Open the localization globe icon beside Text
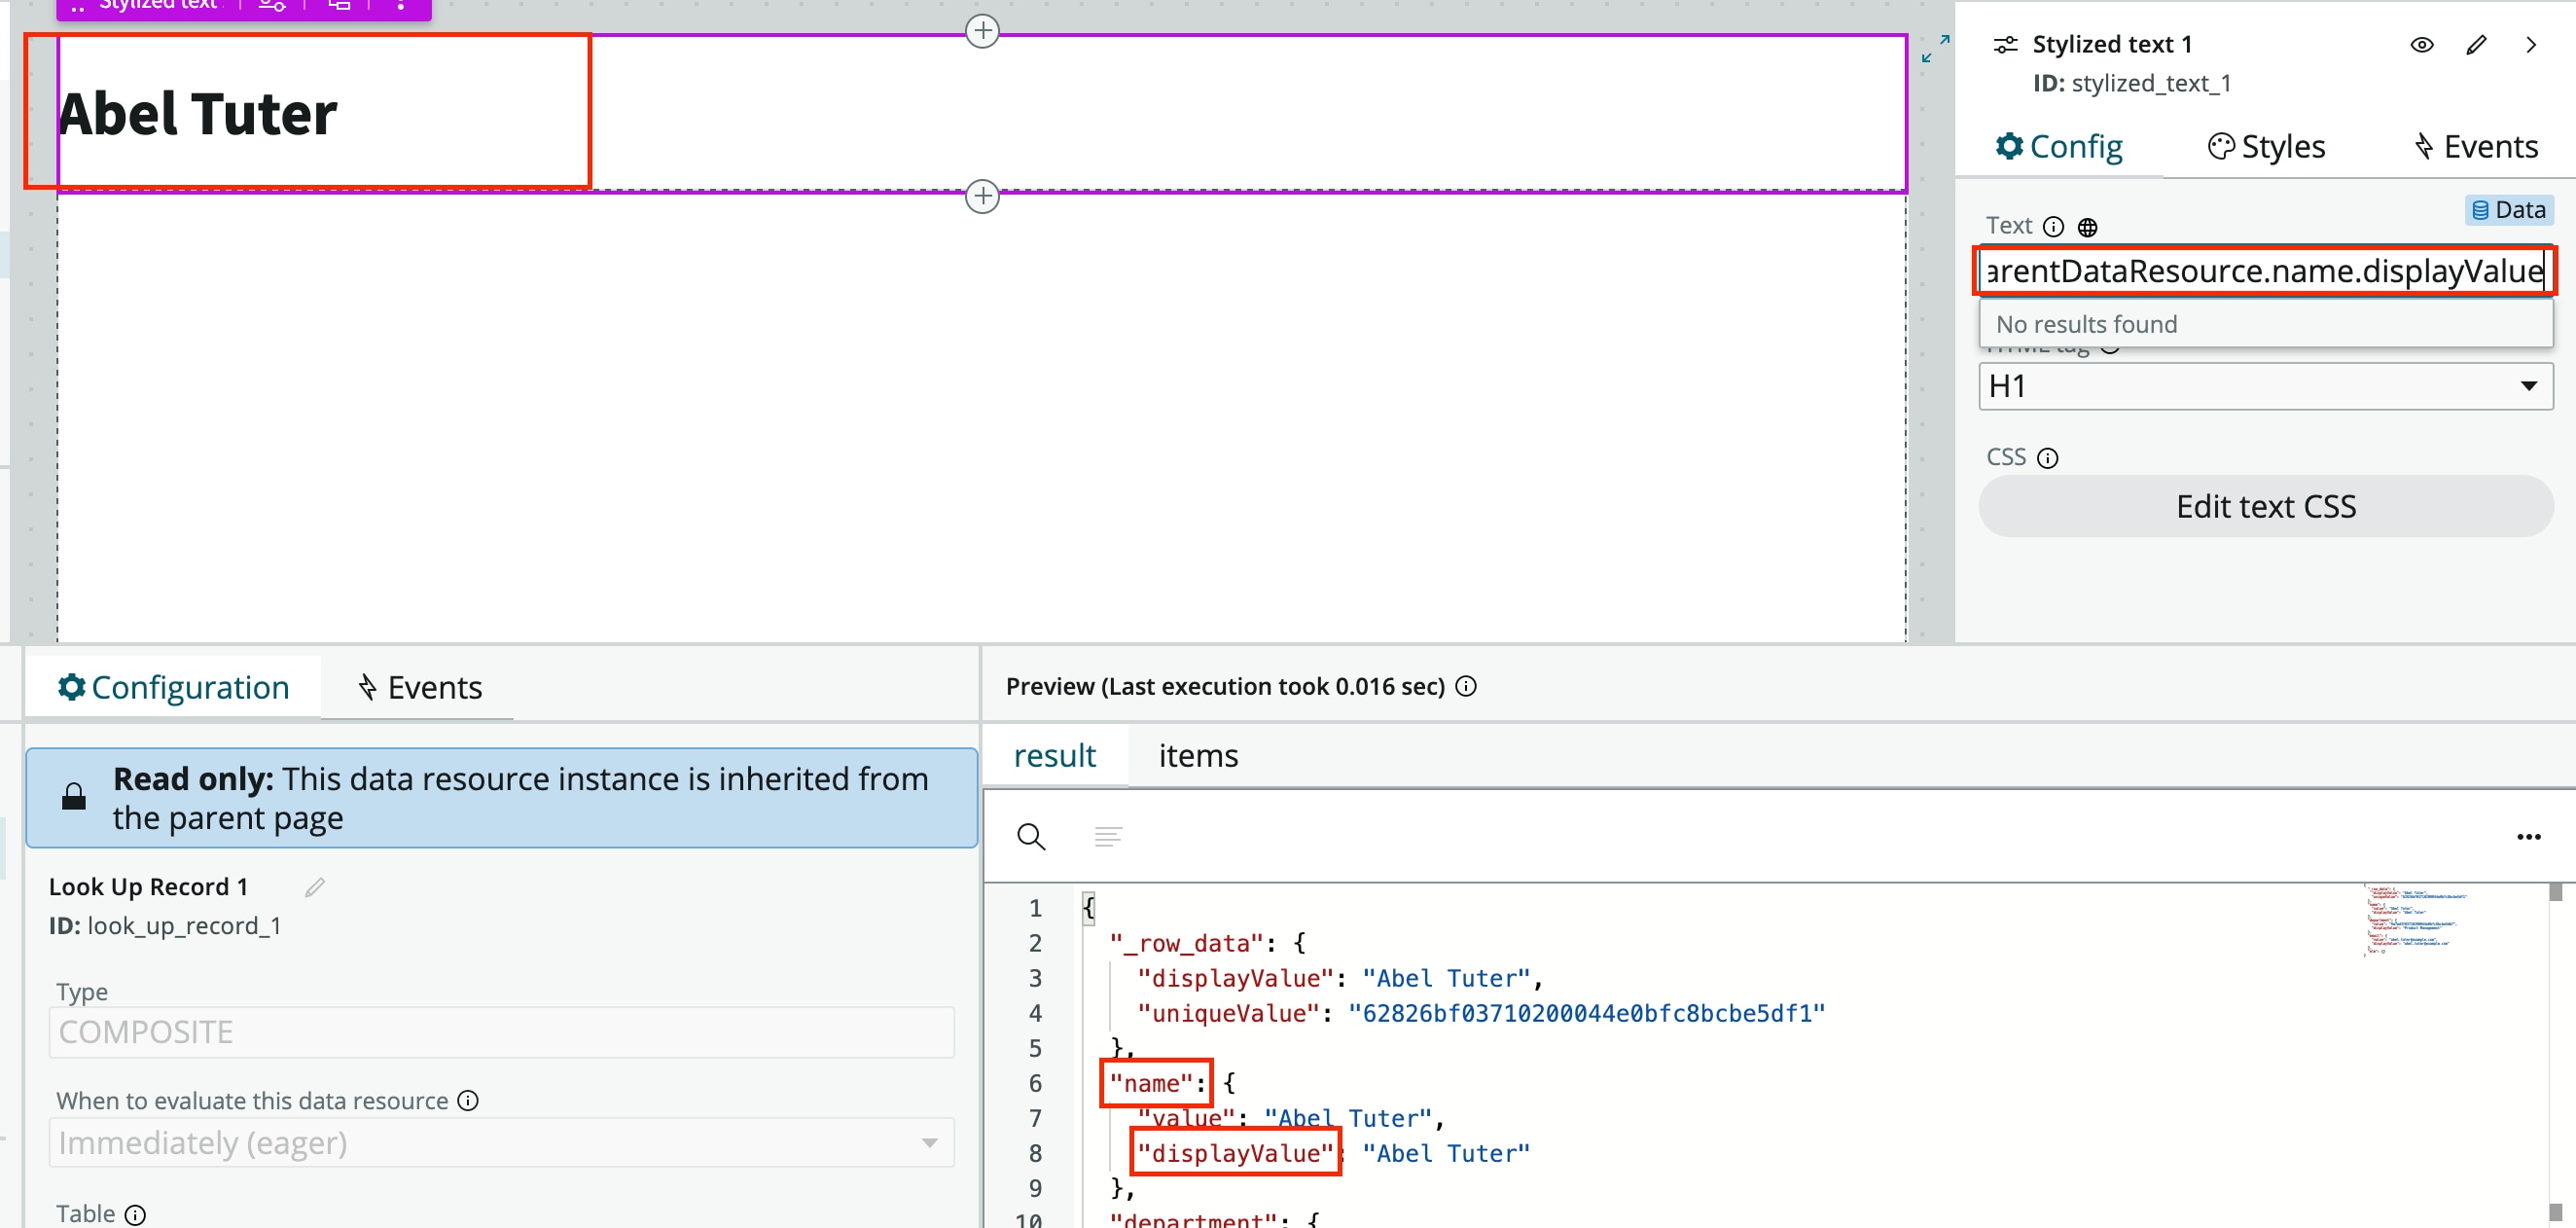Viewport: 2576px width, 1228px height. tap(2088, 226)
